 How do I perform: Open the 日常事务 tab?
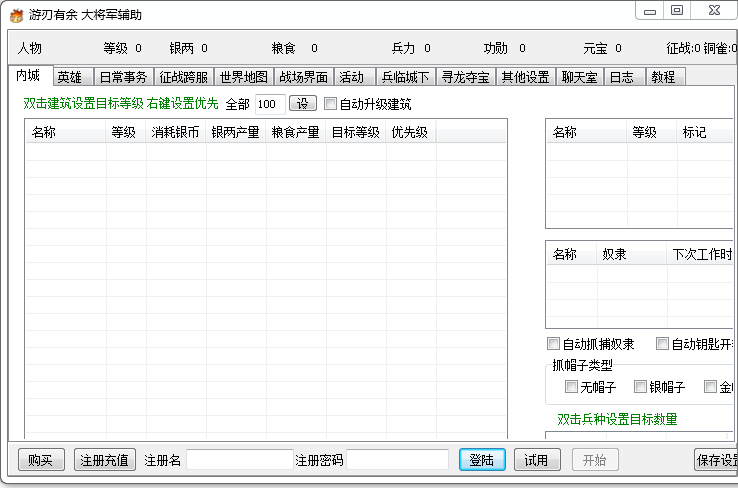[x=124, y=77]
